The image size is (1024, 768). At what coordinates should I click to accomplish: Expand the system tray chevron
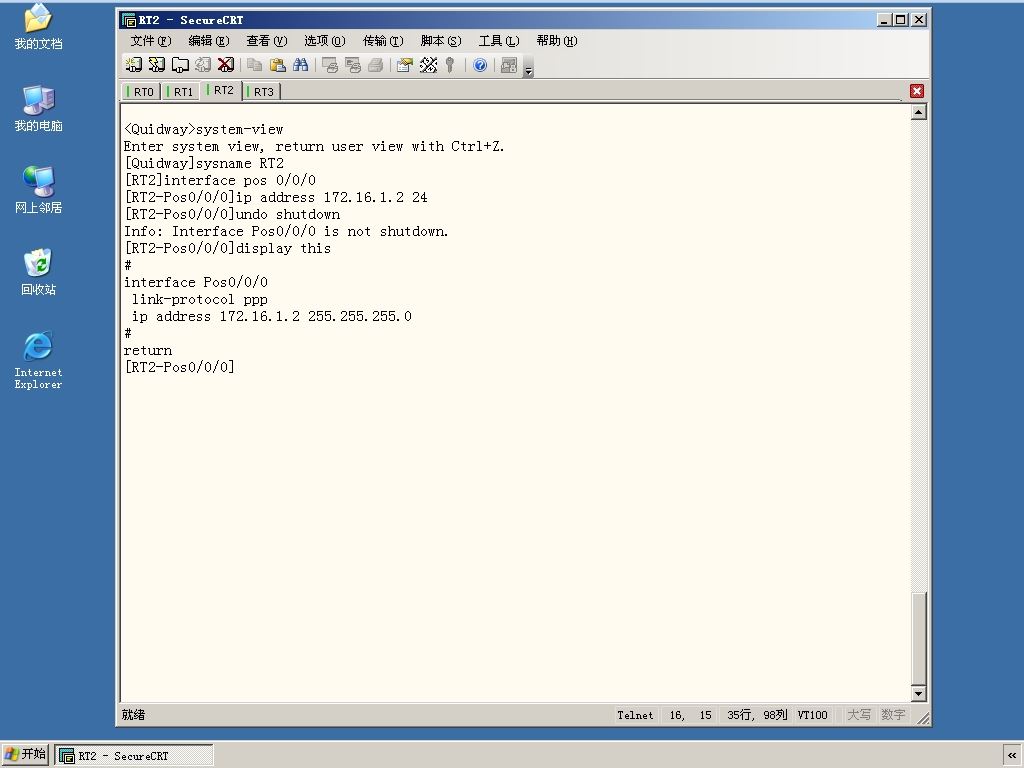pos(1012,755)
